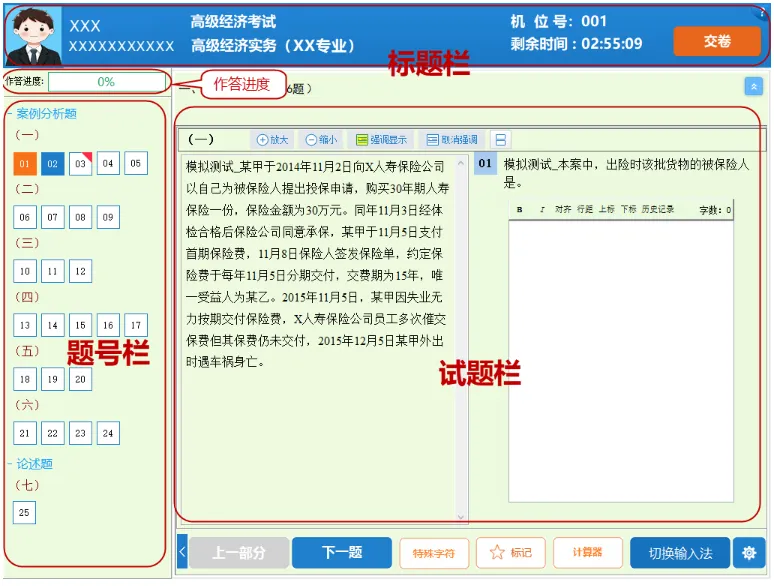The width and height of the screenshot is (774, 586).
Task: Jump to question 16
Action: click(x=108, y=325)
